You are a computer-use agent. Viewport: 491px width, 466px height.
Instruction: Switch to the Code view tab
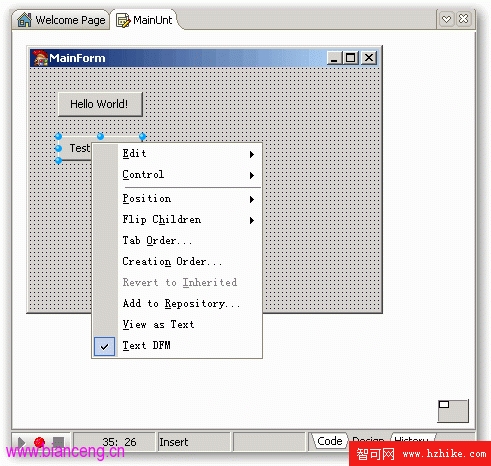(330, 441)
